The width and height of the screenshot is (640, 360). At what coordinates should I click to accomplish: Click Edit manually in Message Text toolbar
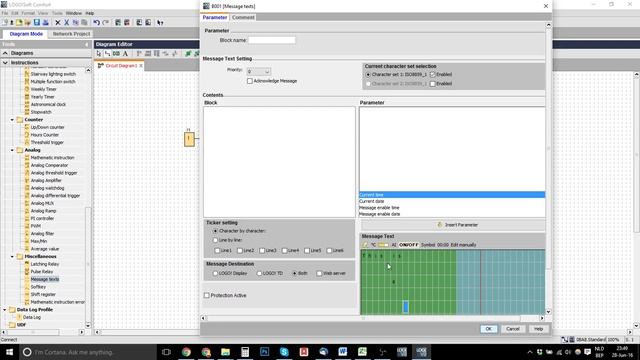point(463,245)
